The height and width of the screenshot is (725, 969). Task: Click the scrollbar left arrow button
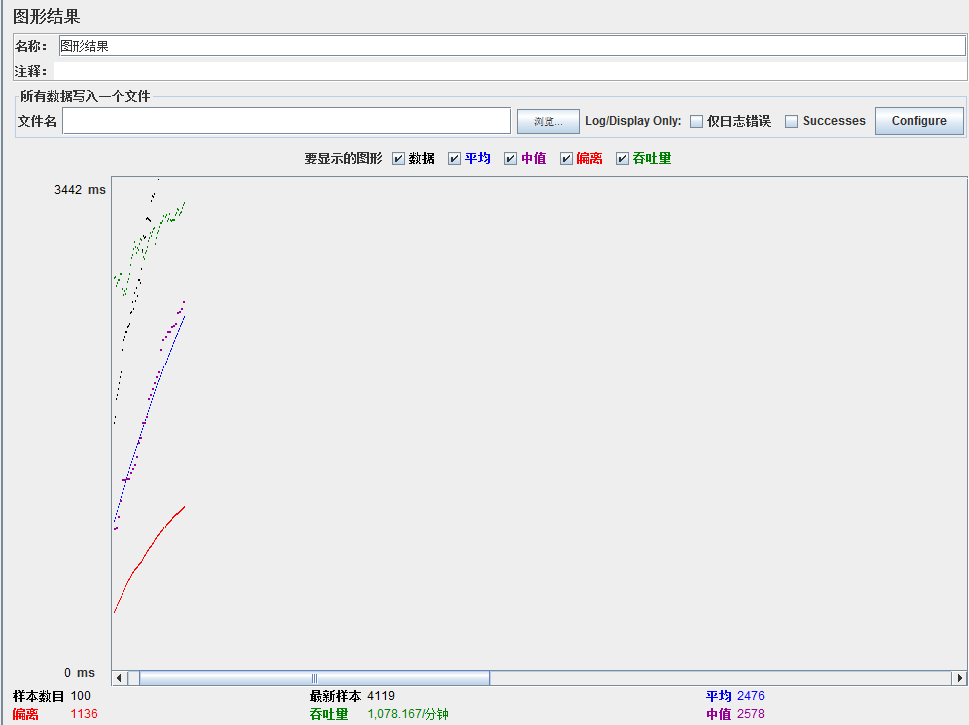point(119,678)
